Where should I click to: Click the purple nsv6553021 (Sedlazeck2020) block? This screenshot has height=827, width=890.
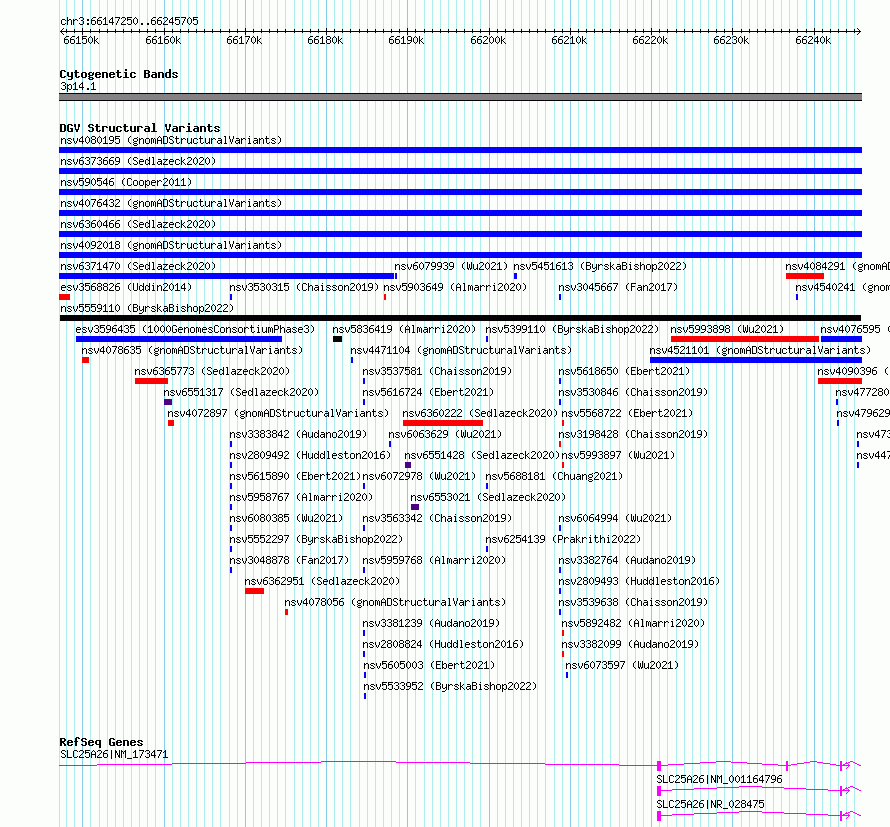(415, 507)
